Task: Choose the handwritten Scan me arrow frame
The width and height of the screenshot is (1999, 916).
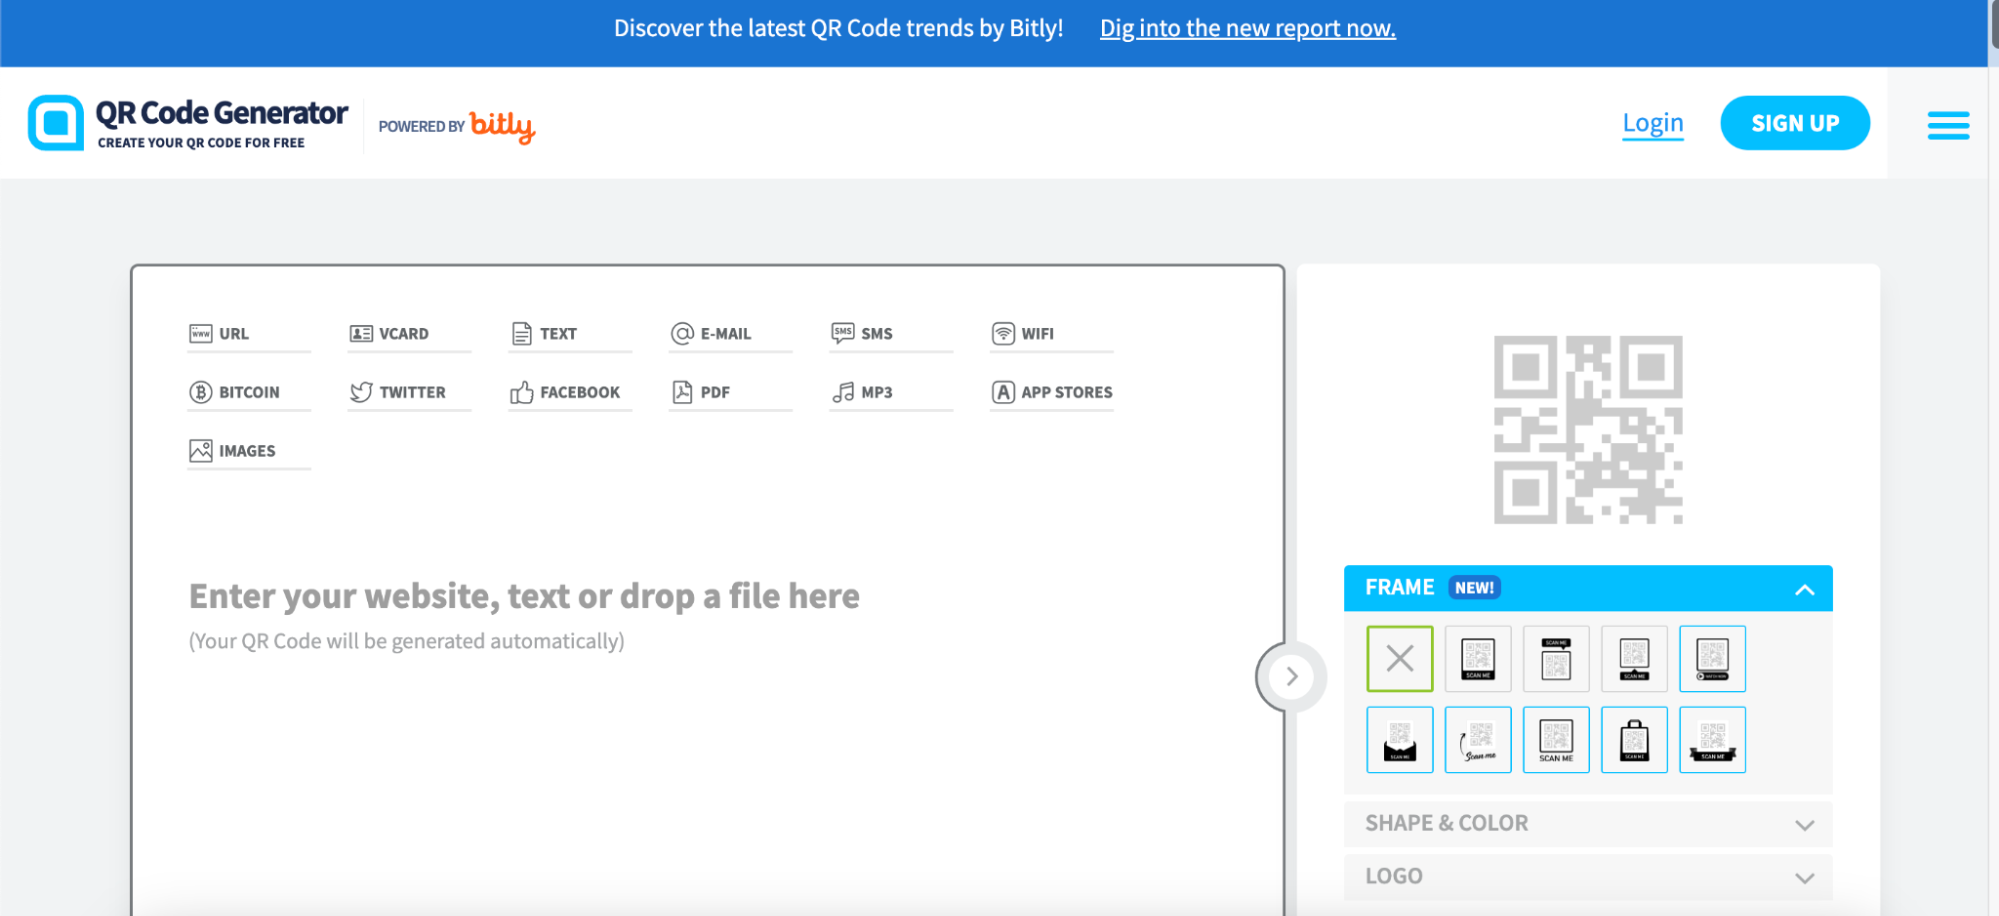Action: 1478,740
